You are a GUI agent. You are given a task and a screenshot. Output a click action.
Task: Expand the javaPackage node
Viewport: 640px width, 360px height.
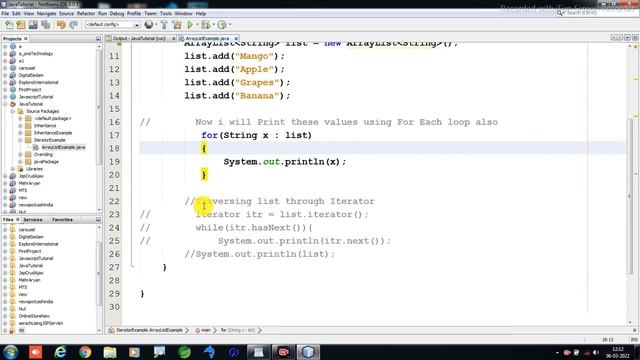pyautogui.click(x=20, y=162)
